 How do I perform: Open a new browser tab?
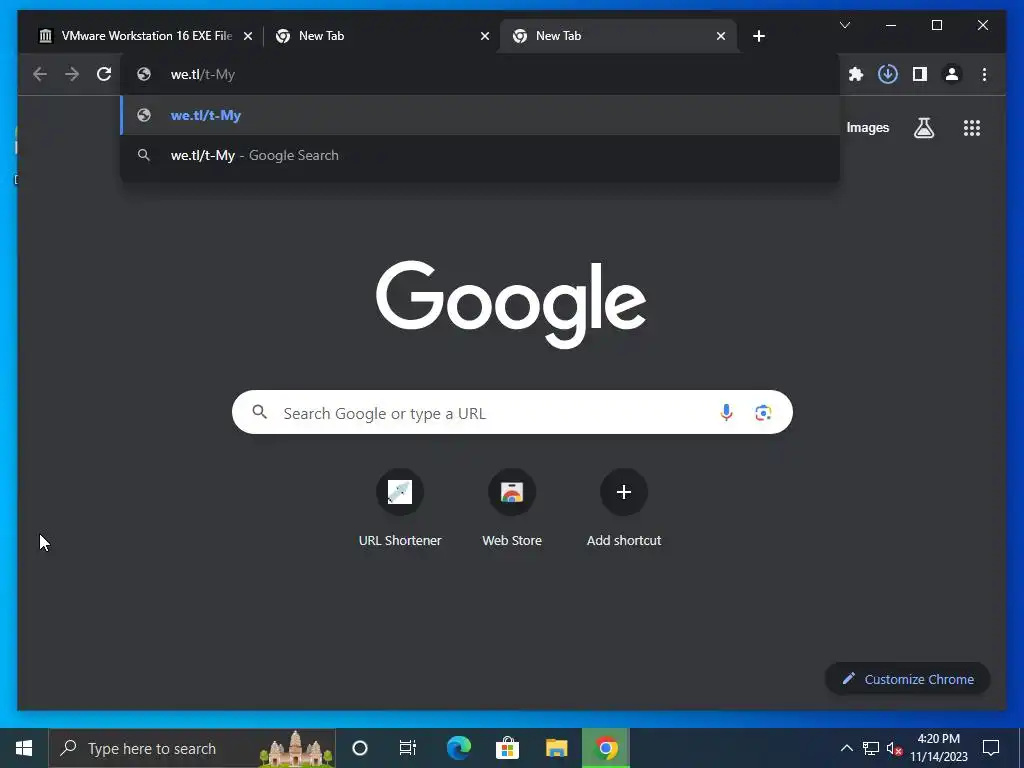[758, 36]
